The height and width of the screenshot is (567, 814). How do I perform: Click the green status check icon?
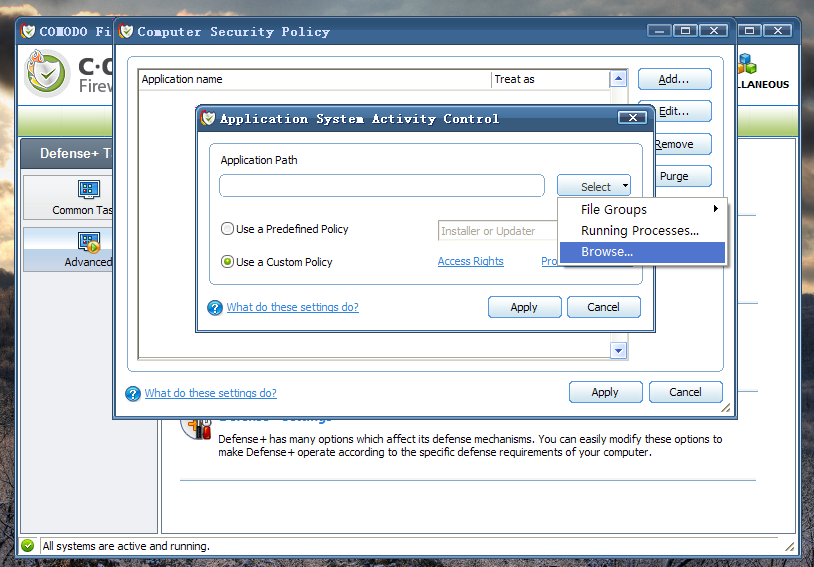[x=28, y=546]
